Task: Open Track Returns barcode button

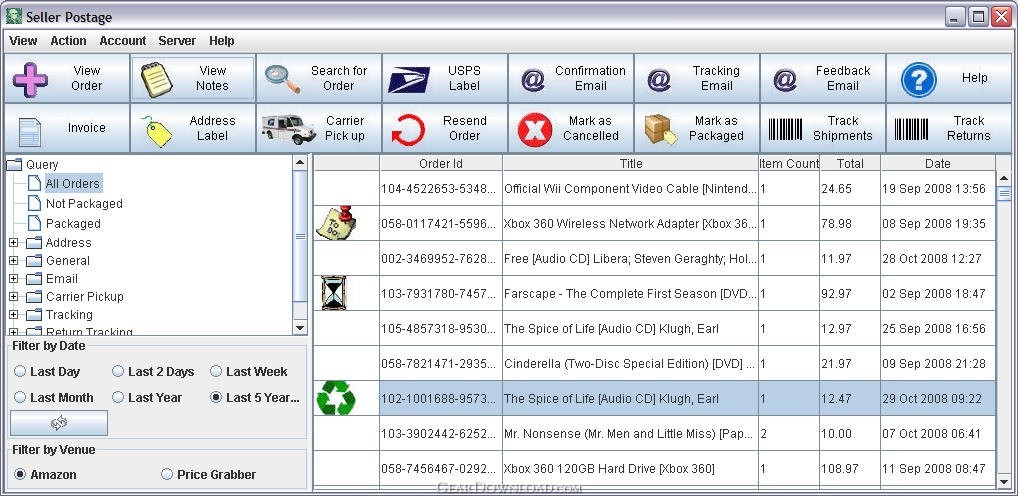Action: coord(949,128)
